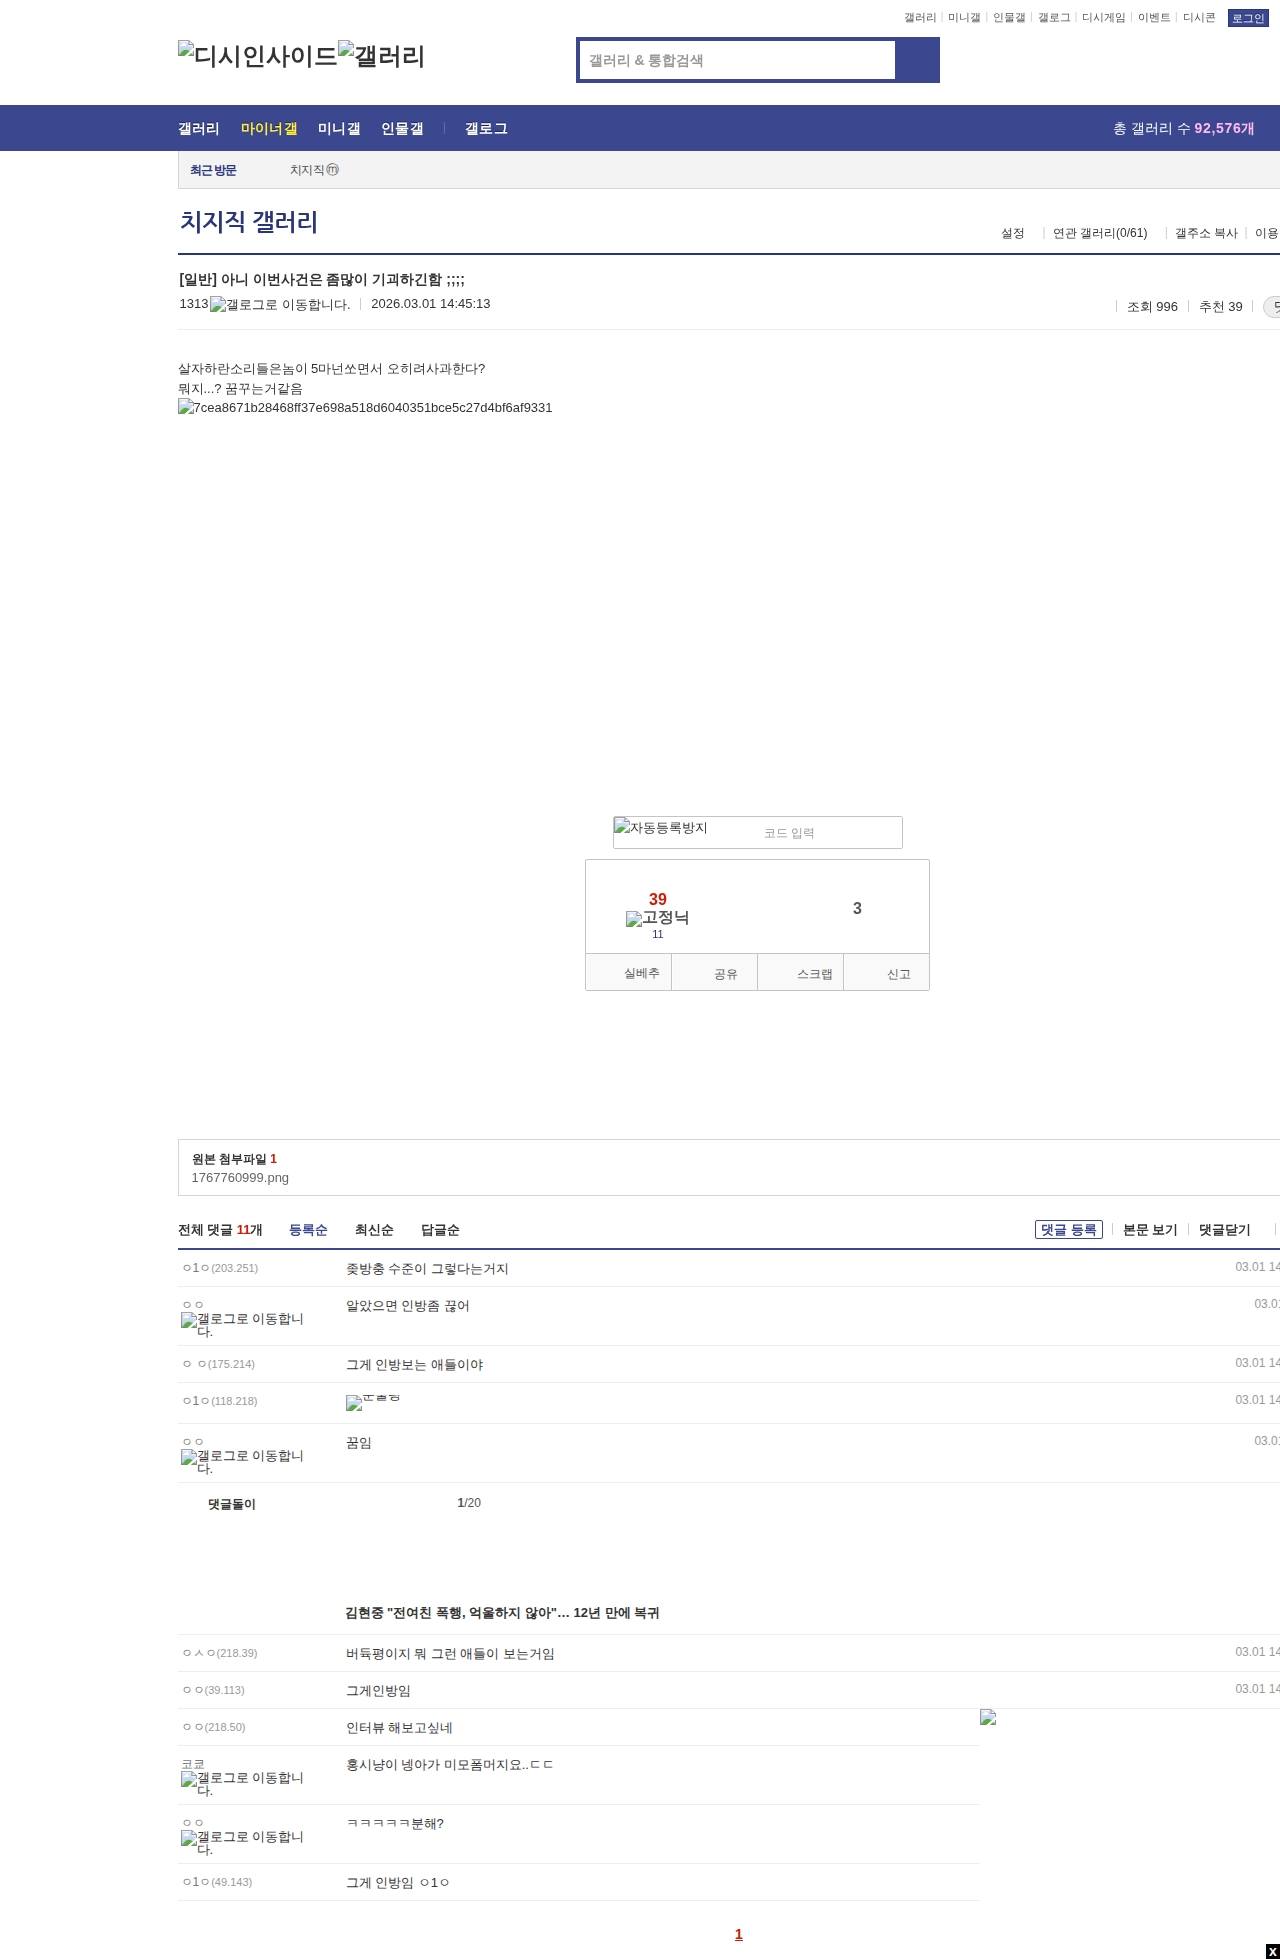
Task: Click 갤주소 복사 link
Action: coord(1206,233)
